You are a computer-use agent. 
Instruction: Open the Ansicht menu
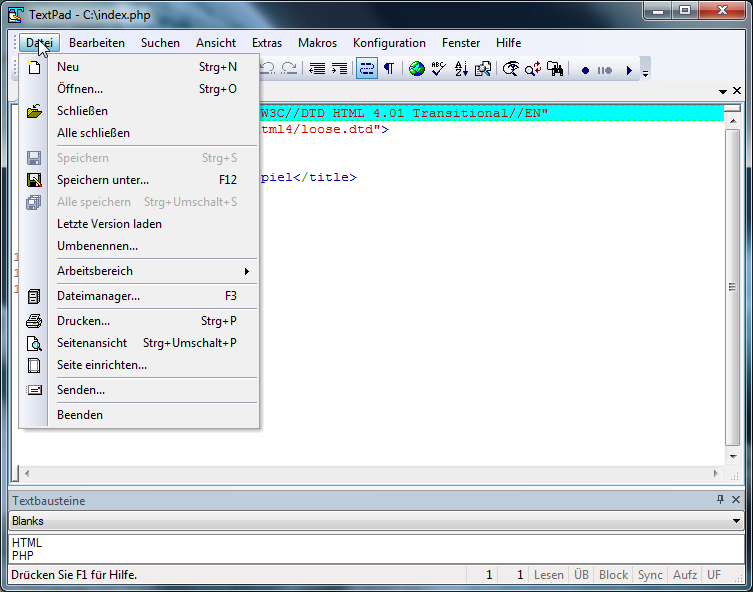(x=216, y=43)
